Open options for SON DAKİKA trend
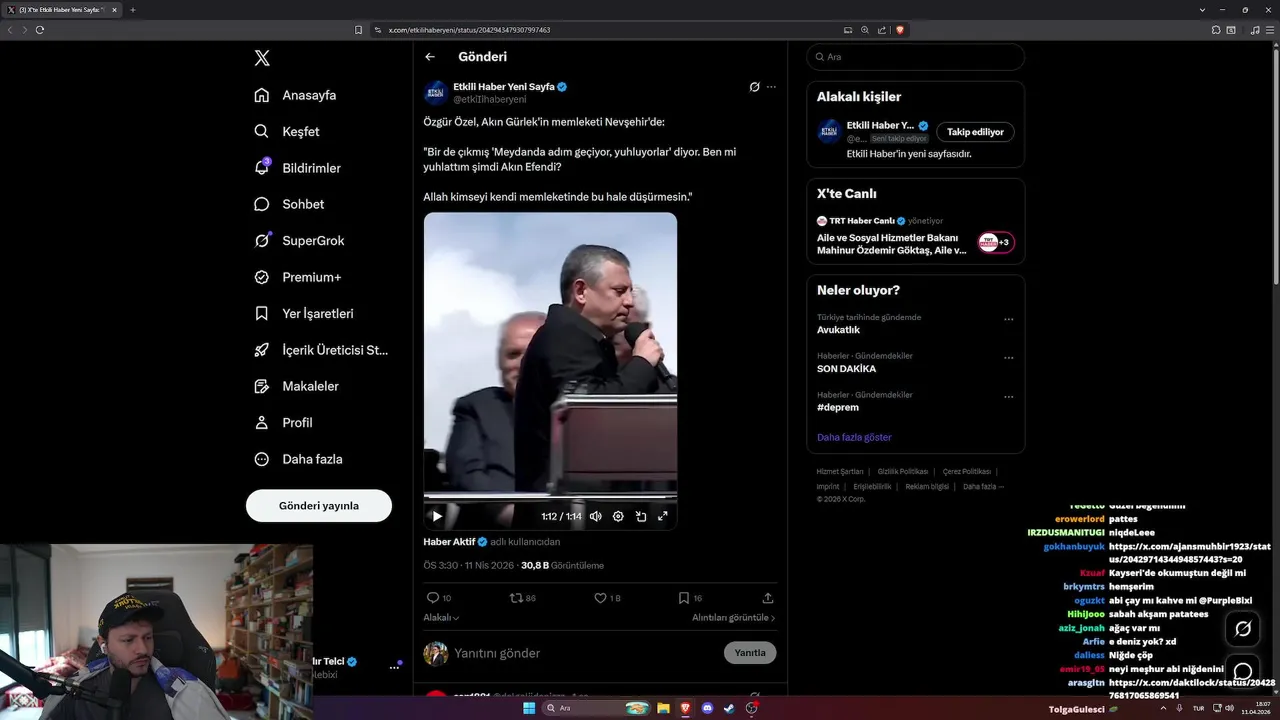The width and height of the screenshot is (1280, 720). click(1008, 357)
